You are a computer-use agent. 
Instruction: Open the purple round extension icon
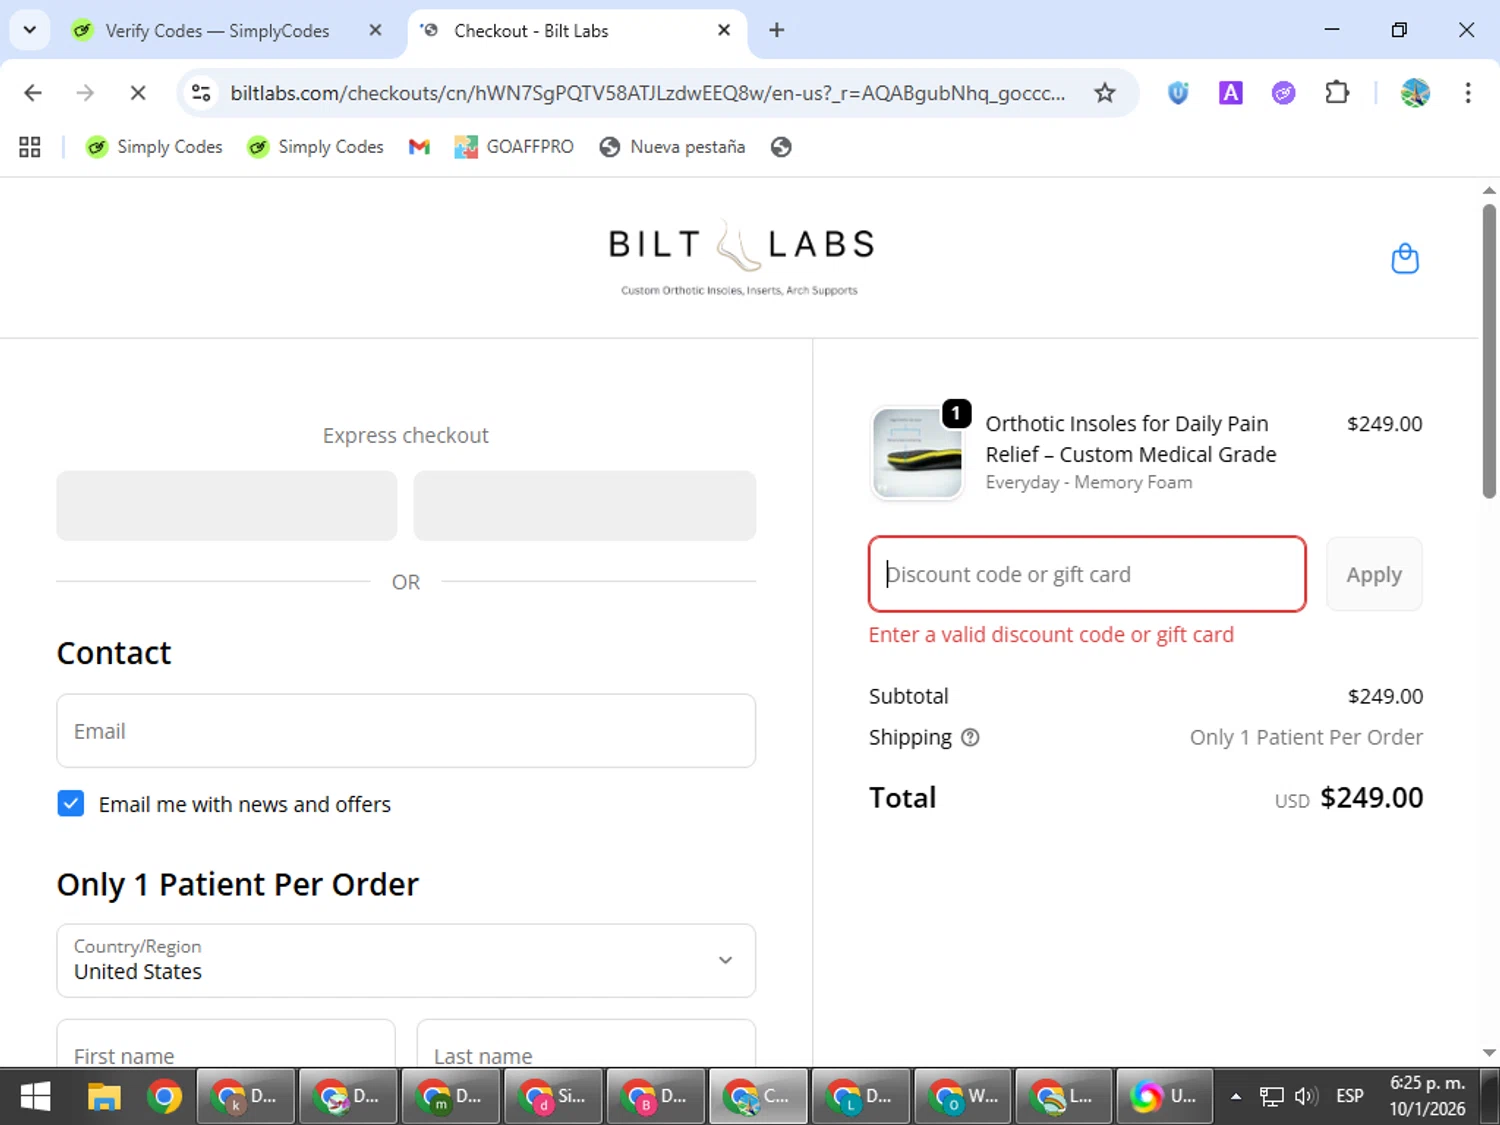click(x=1283, y=93)
